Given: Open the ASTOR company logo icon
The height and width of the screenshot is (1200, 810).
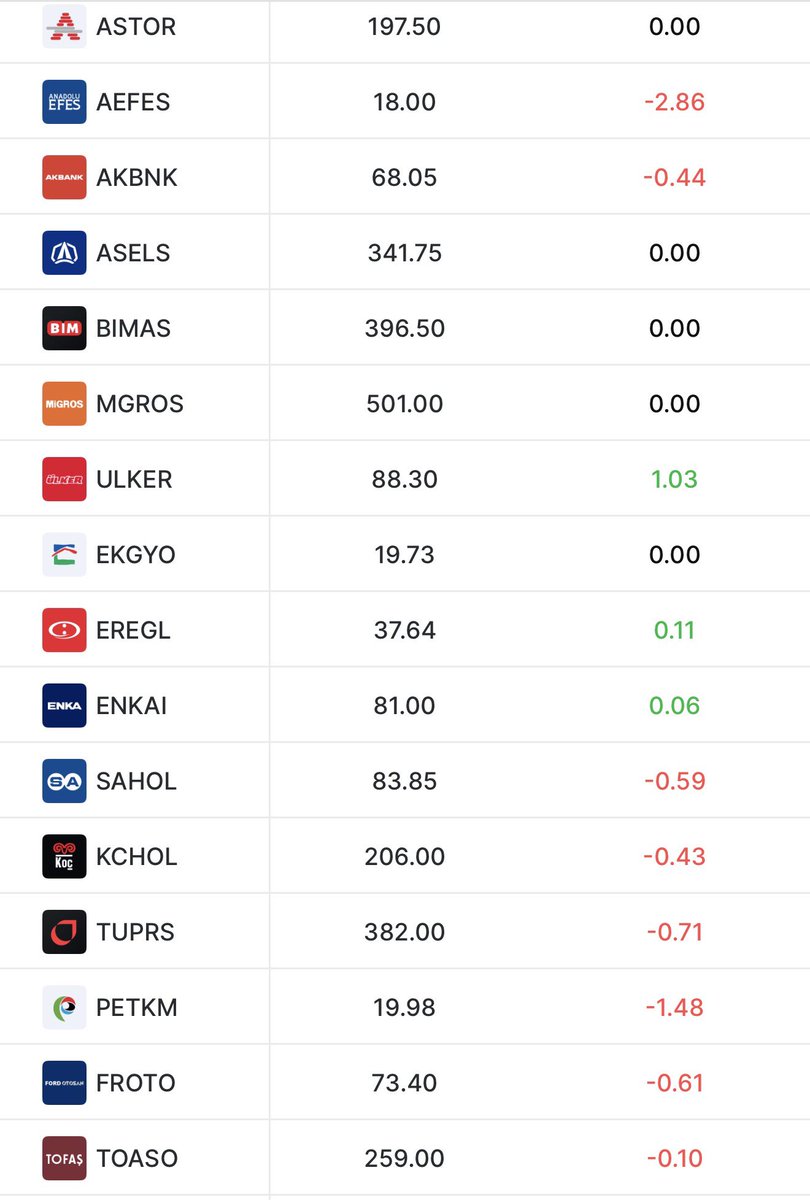Looking at the screenshot, I should 64,26.
